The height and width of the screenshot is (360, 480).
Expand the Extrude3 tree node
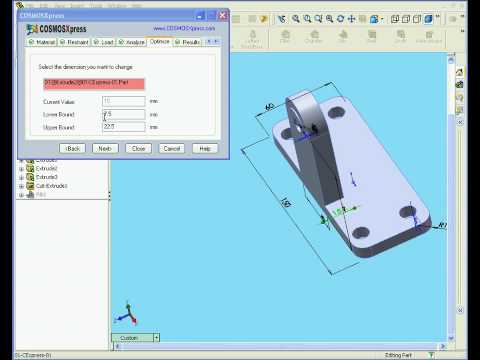[21, 177]
